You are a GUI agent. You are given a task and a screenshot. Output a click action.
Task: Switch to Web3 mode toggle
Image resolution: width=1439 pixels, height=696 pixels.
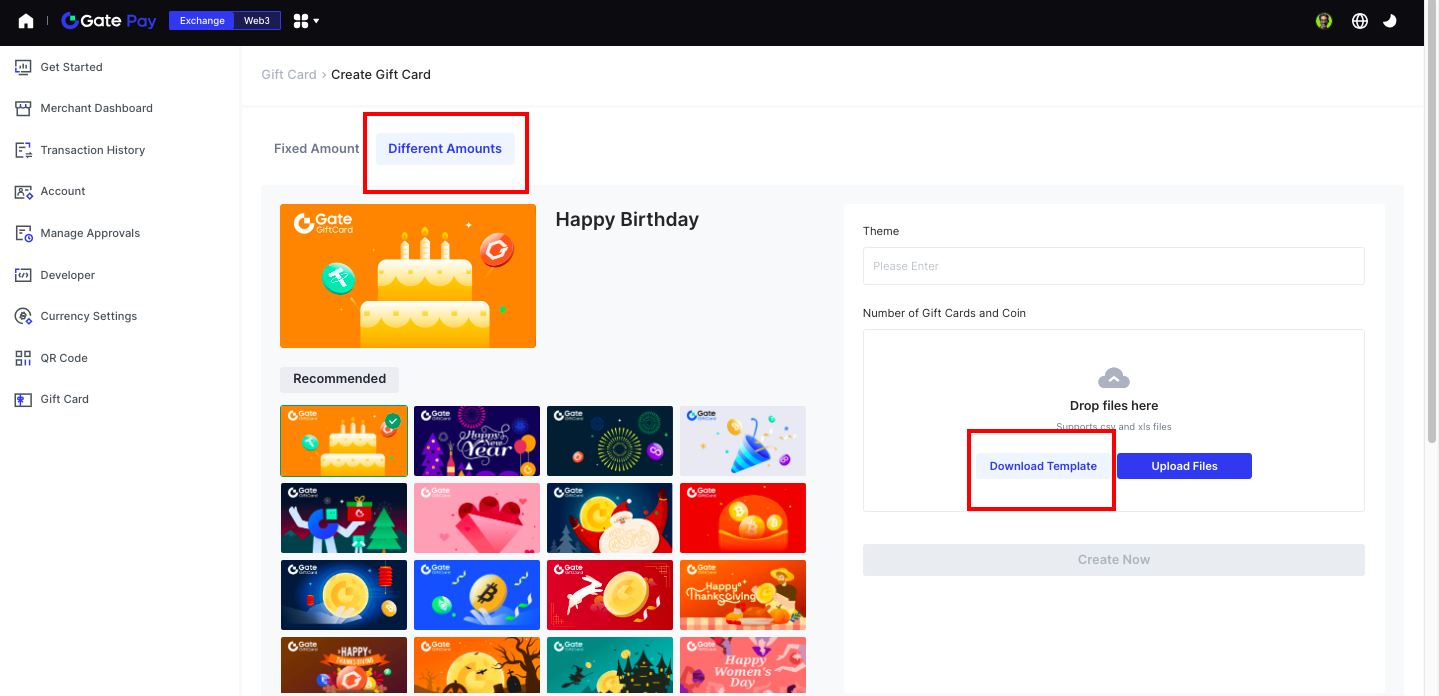coord(257,21)
